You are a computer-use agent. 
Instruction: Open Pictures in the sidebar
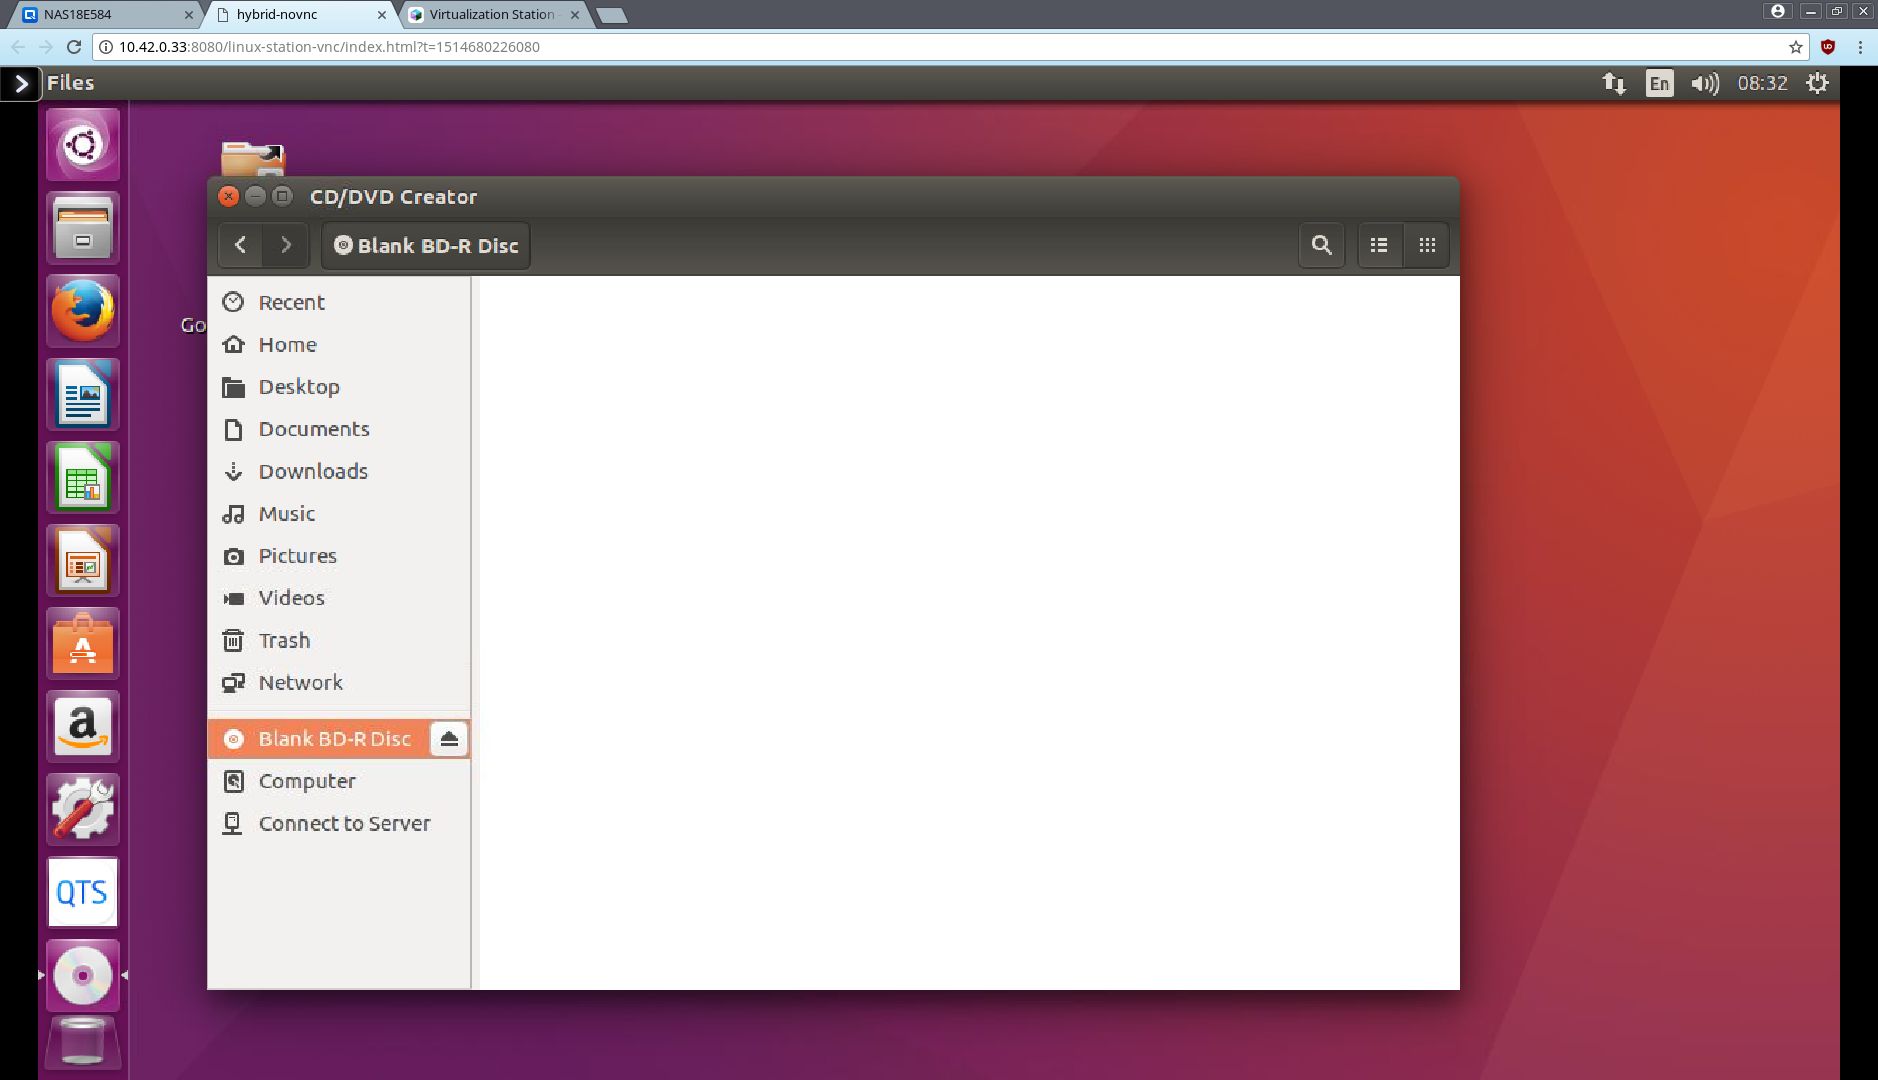coord(339,555)
